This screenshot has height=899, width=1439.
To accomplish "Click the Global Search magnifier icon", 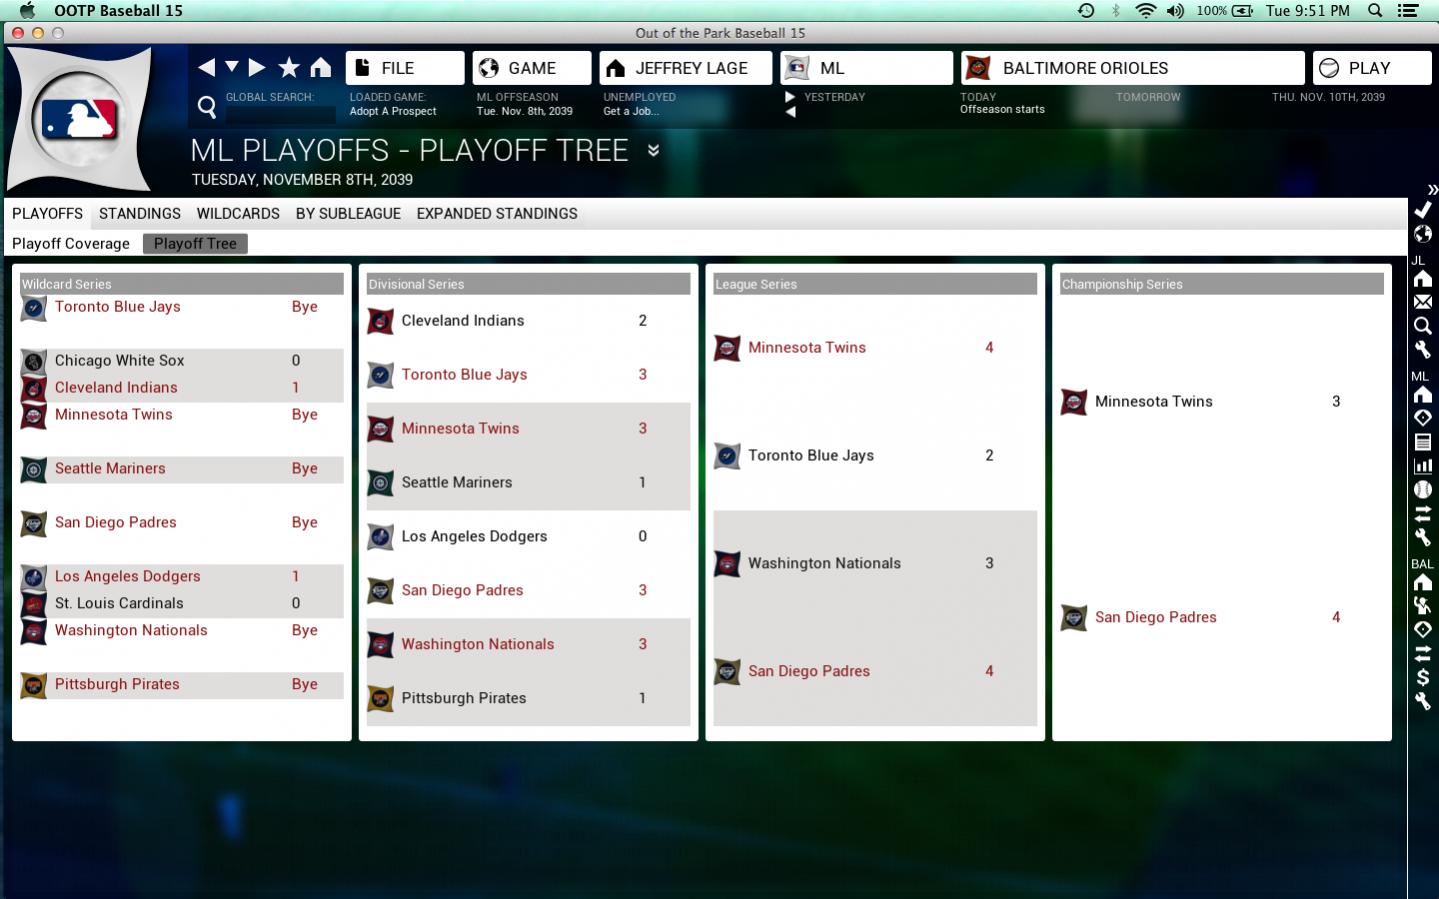I will coord(207,107).
